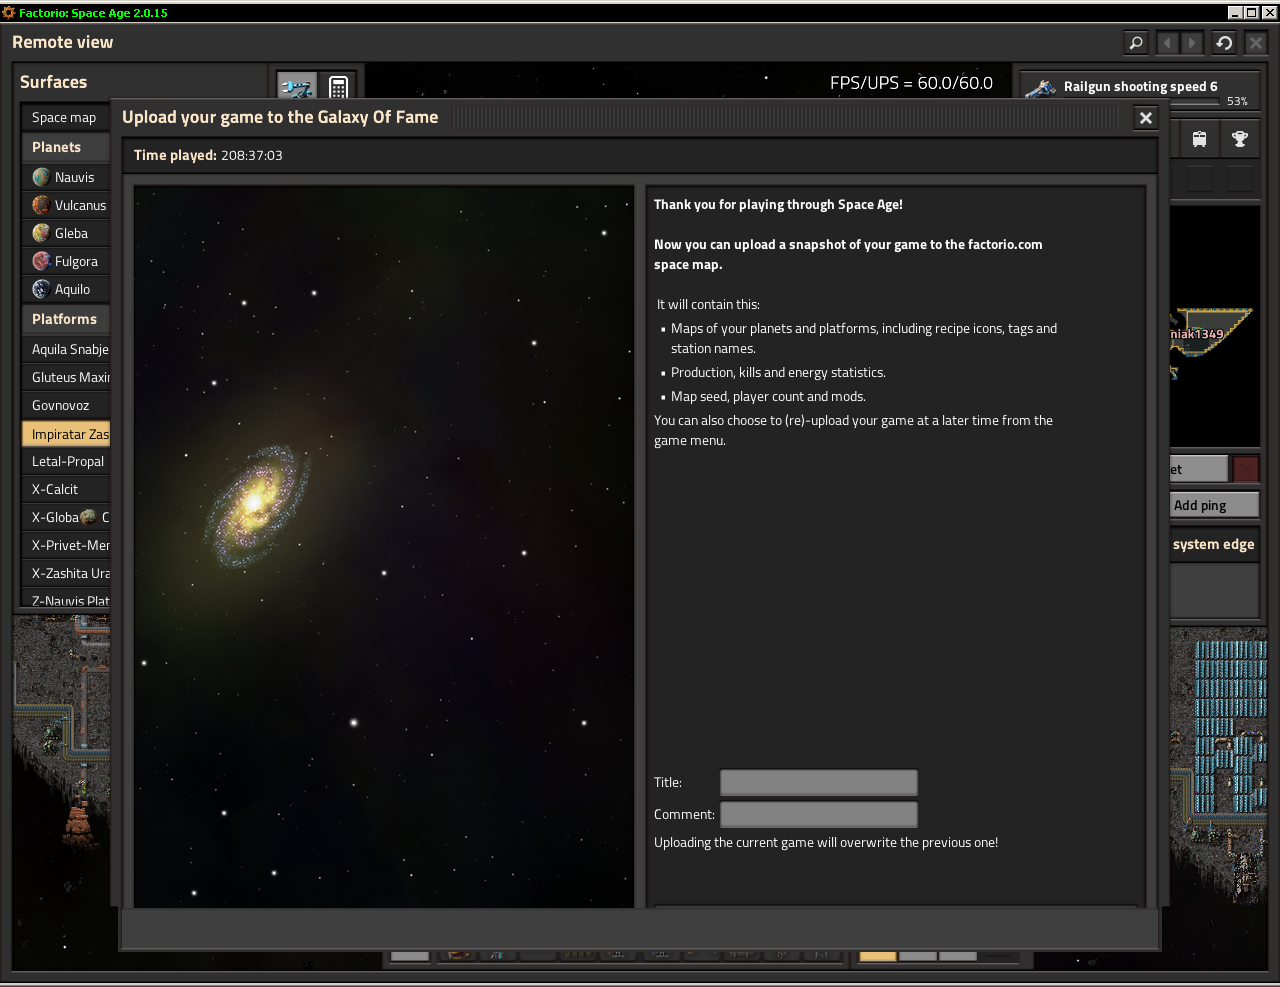The image size is (1280, 987).
Task: Open the achievements trophy icon
Action: (x=1240, y=139)
